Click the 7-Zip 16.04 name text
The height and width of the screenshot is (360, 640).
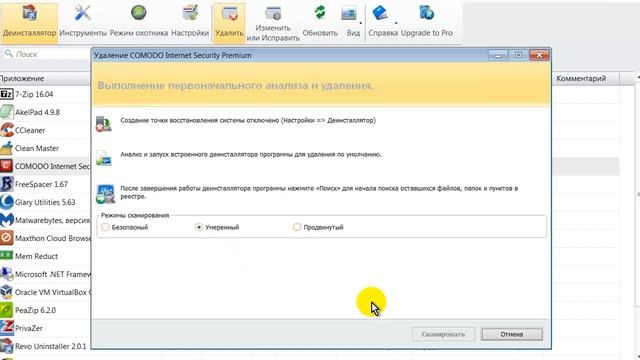click(34, 94)
